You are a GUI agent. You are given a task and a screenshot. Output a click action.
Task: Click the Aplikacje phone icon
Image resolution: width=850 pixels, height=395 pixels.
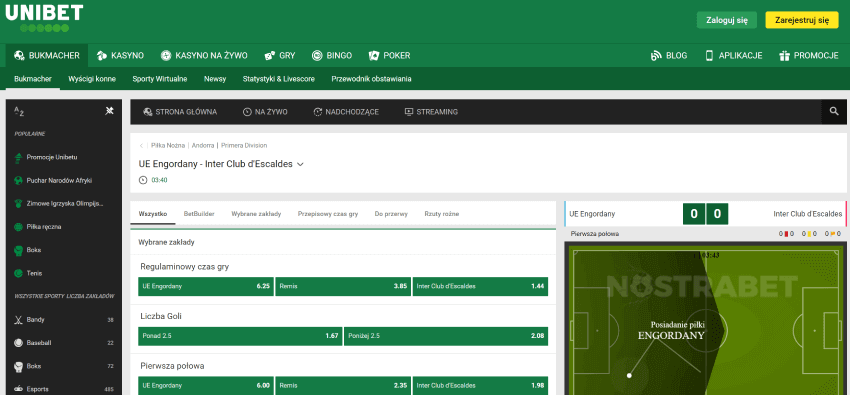(709, 55)
